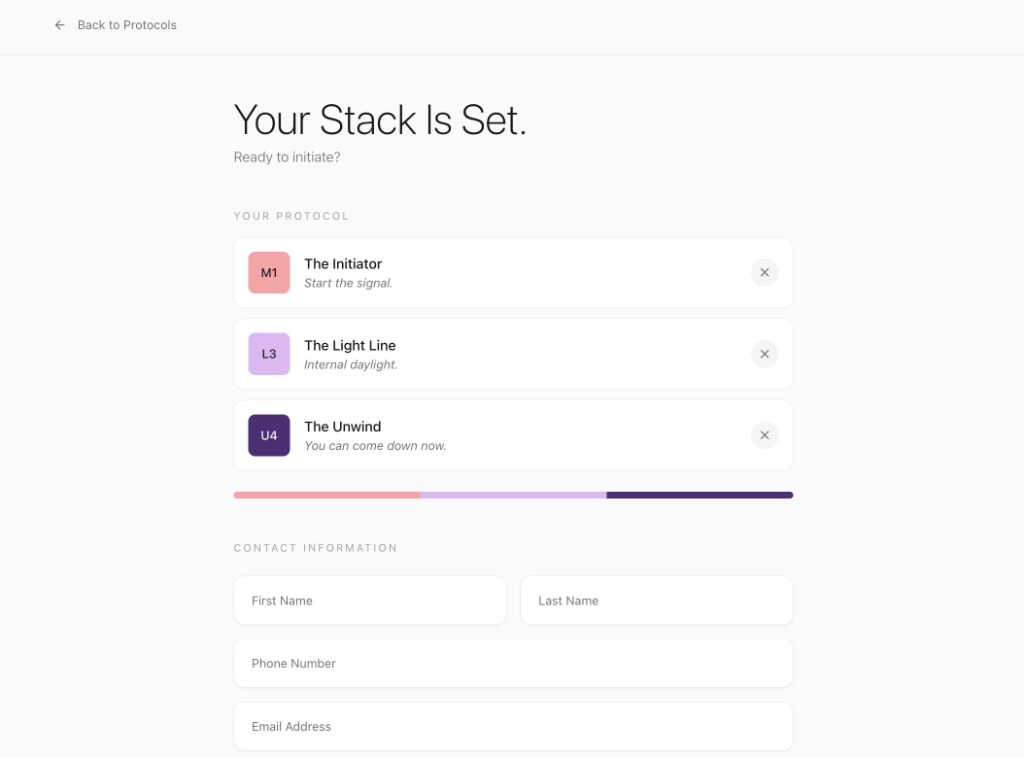Remove The Initiator from the stack
Viewport: 1024px width, 757px height.
764,272
